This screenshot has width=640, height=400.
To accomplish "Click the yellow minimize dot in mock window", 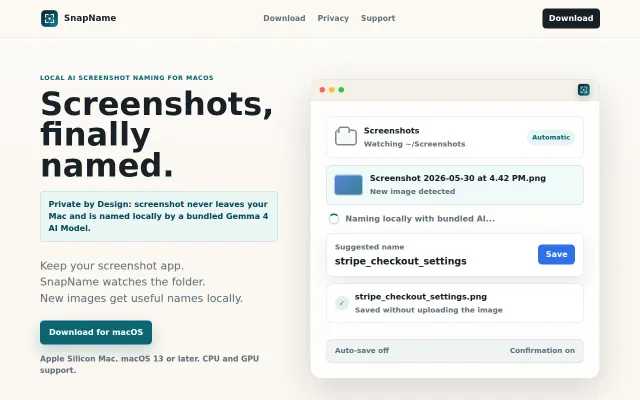I will (x=331, y=90).
